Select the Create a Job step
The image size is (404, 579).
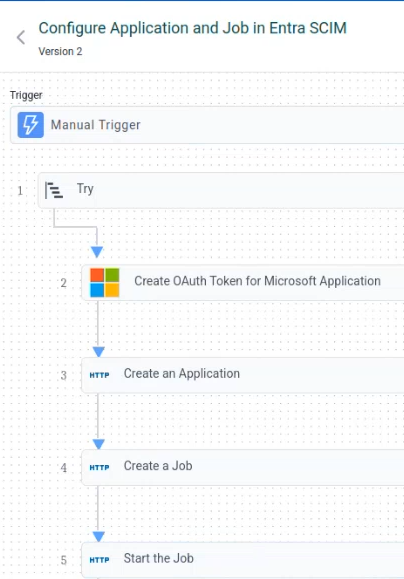243,467
